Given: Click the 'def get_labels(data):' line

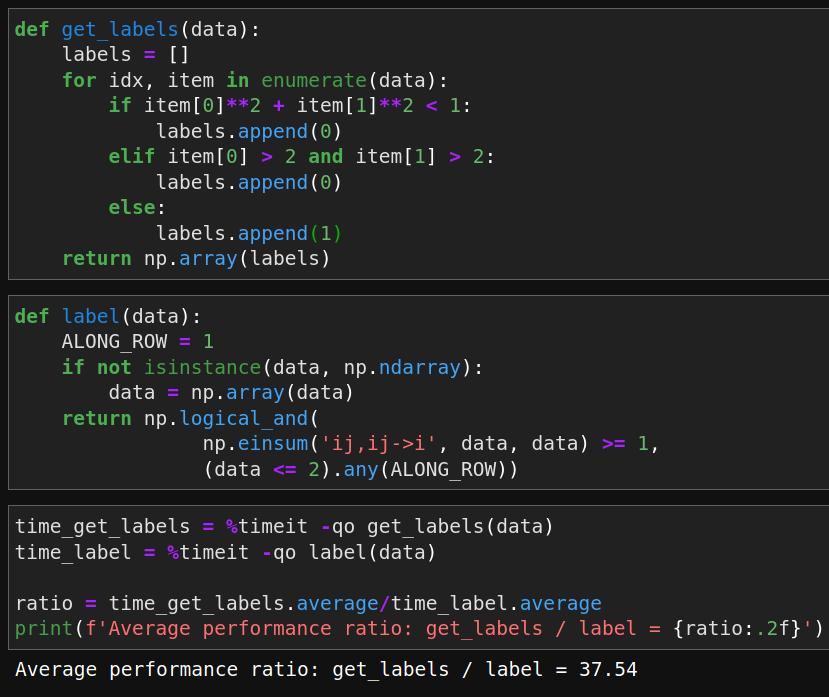Looking at the screenshot, I should (x=137, y=30).
